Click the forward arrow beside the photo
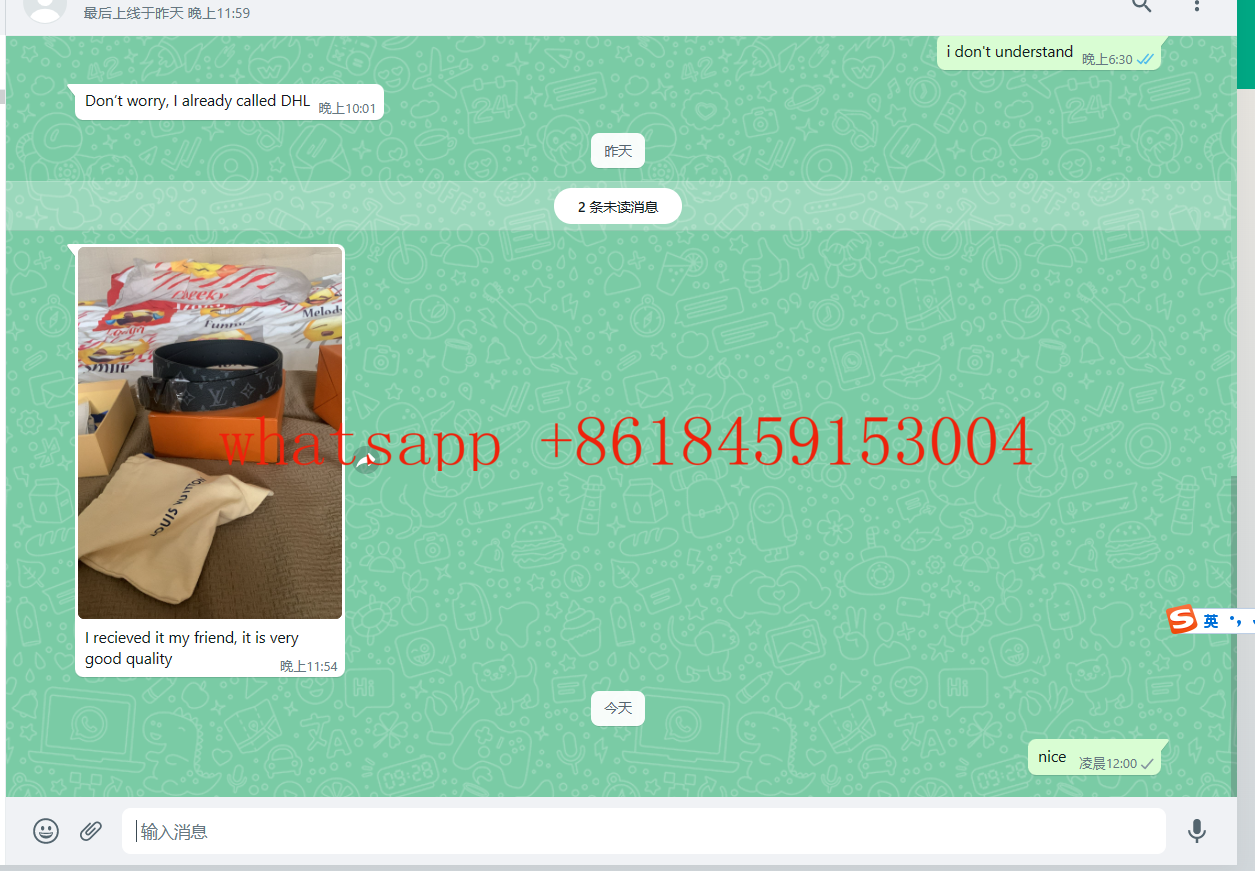 click(367, 463)
